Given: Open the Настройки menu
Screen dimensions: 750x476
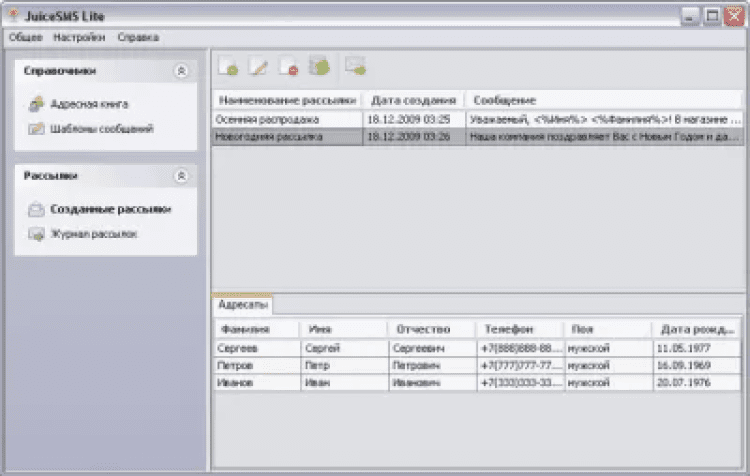Looking at the screenshot, I should (79, 37).
